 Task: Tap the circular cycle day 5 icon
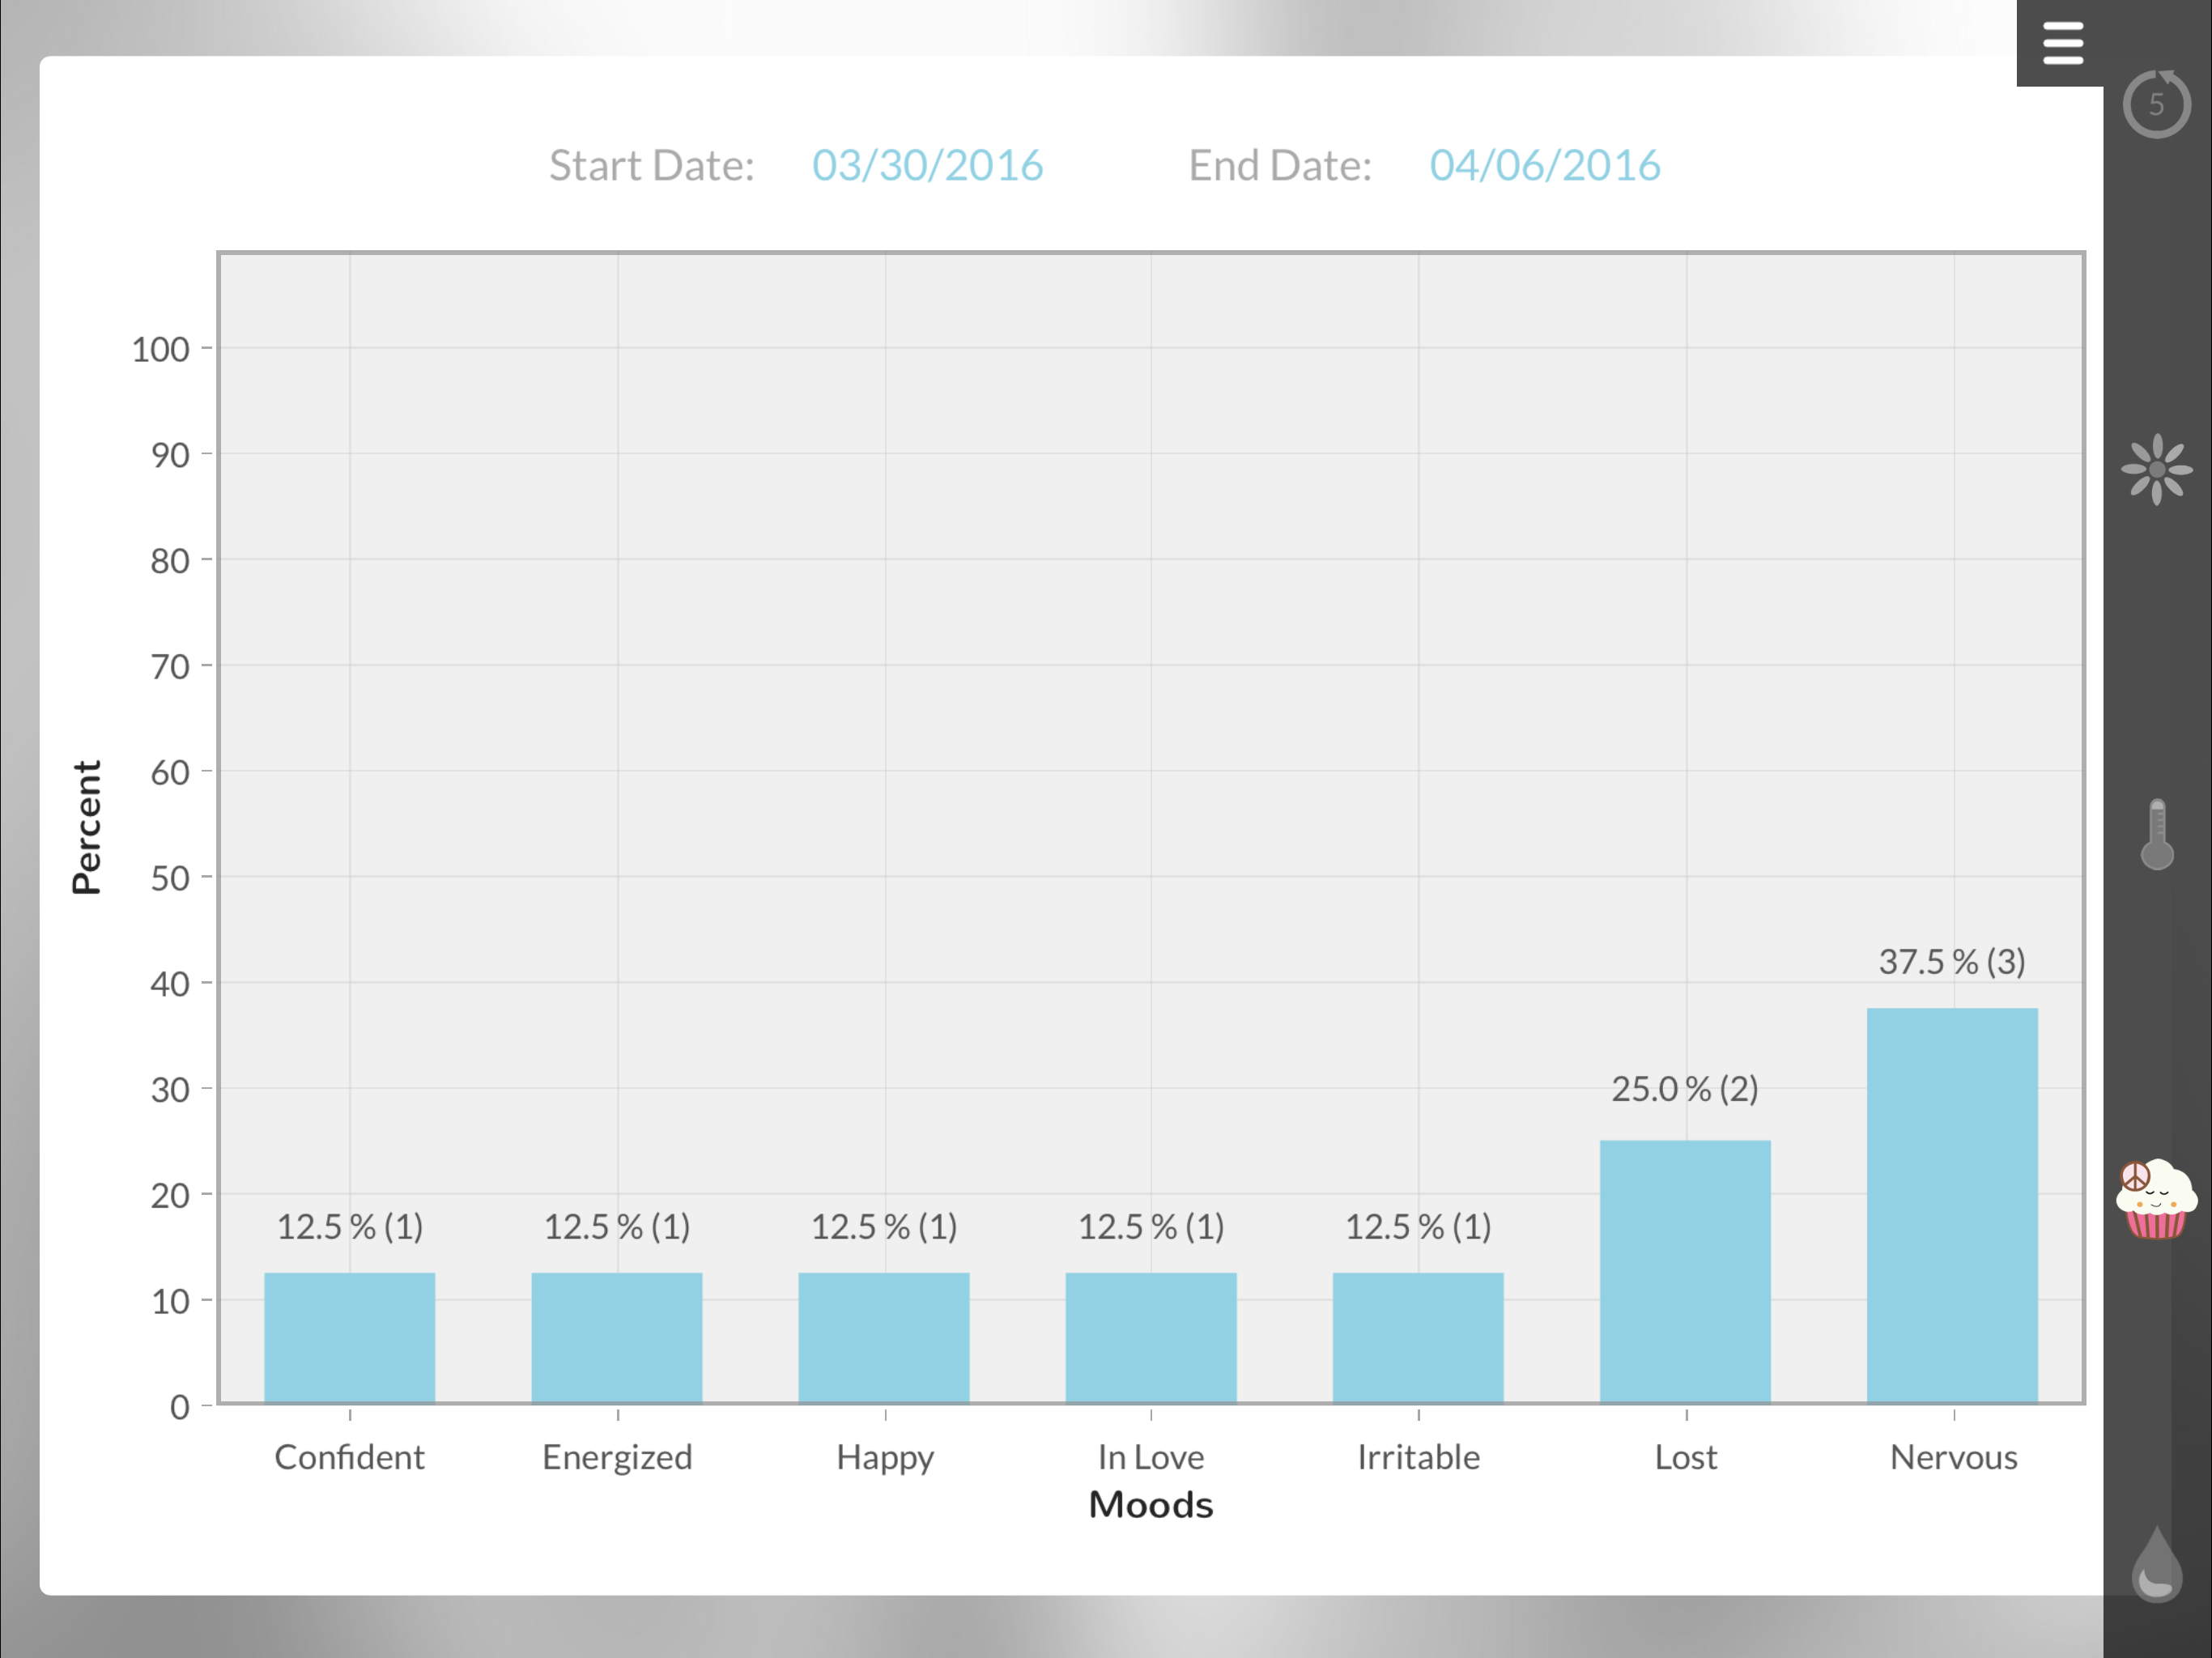2156,104
